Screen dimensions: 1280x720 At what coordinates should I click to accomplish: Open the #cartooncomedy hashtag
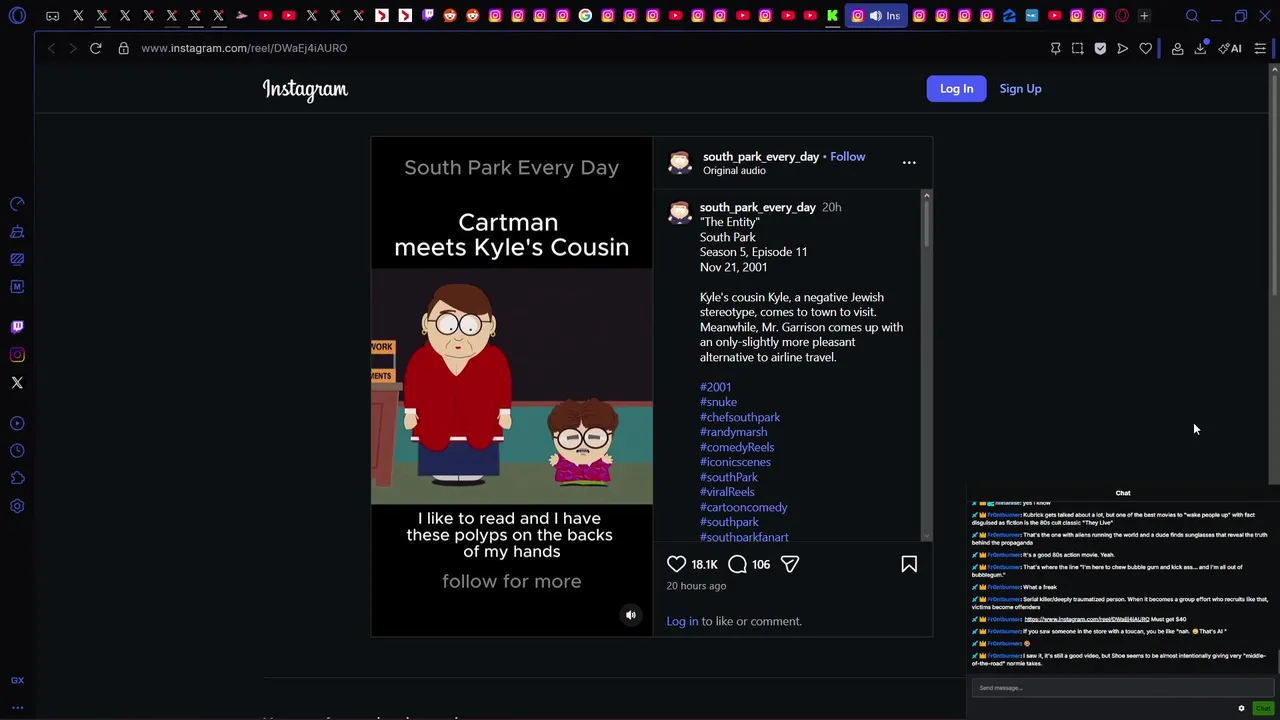tap(743, 507)
